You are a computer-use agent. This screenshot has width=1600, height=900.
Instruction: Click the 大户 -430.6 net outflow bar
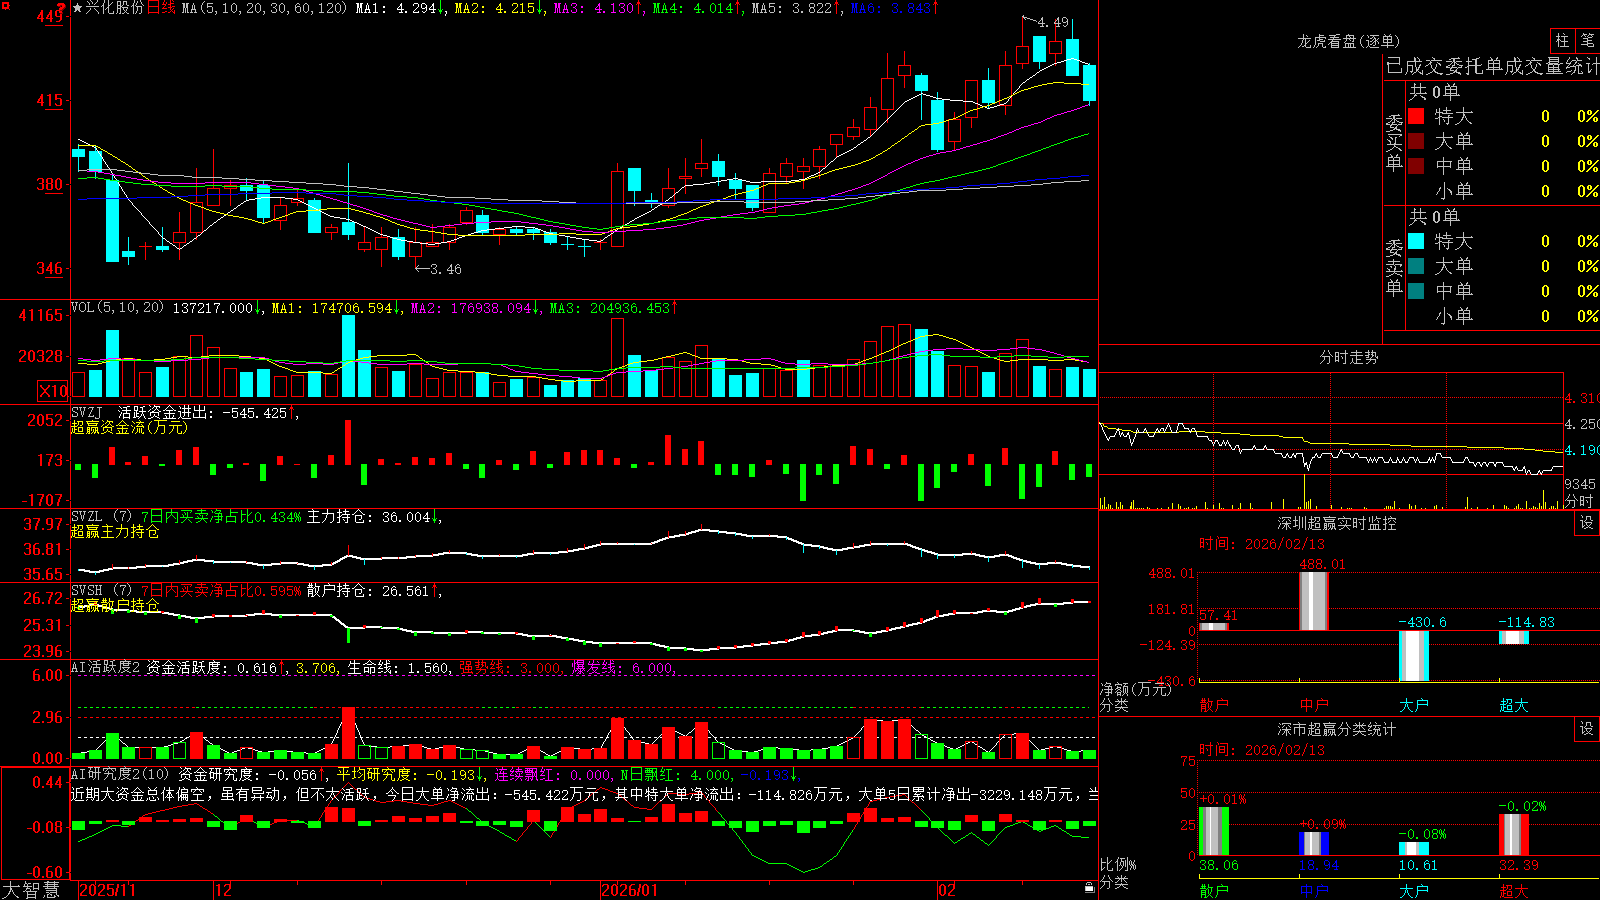click(x=1414, y=656)
